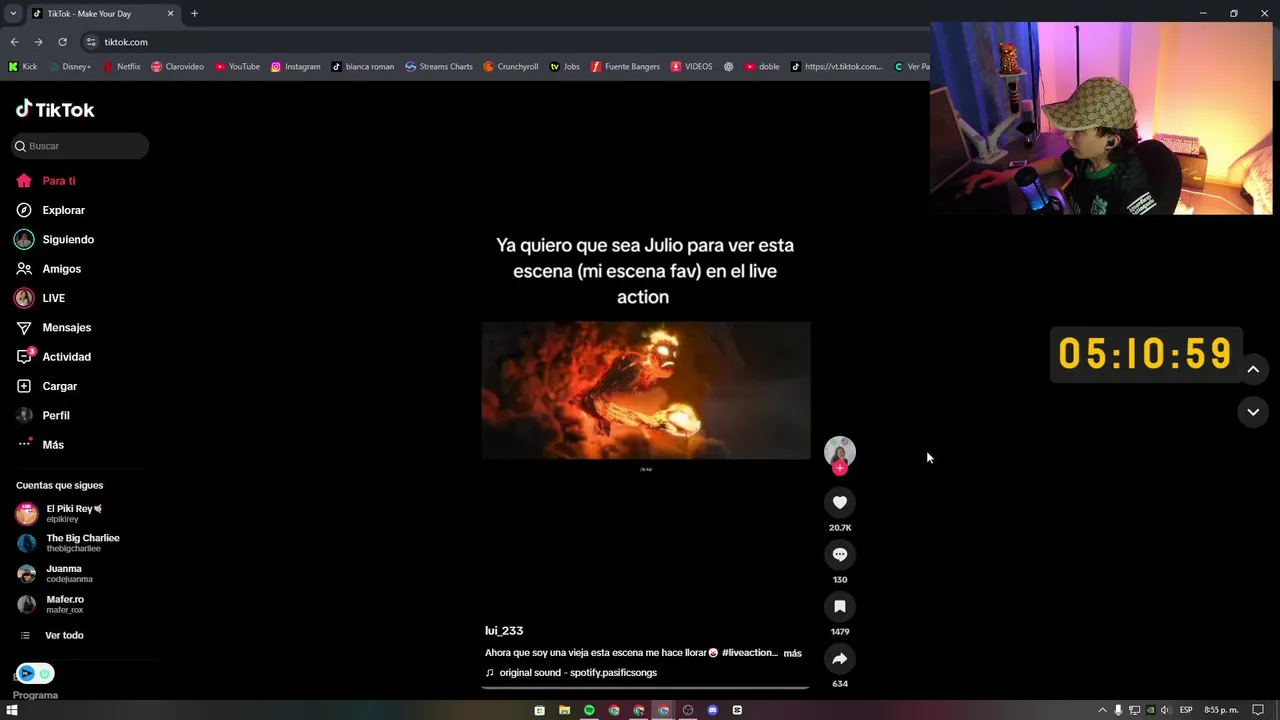Focus the Buscar search field
The image size is (1280, 720).
[80, 146]
